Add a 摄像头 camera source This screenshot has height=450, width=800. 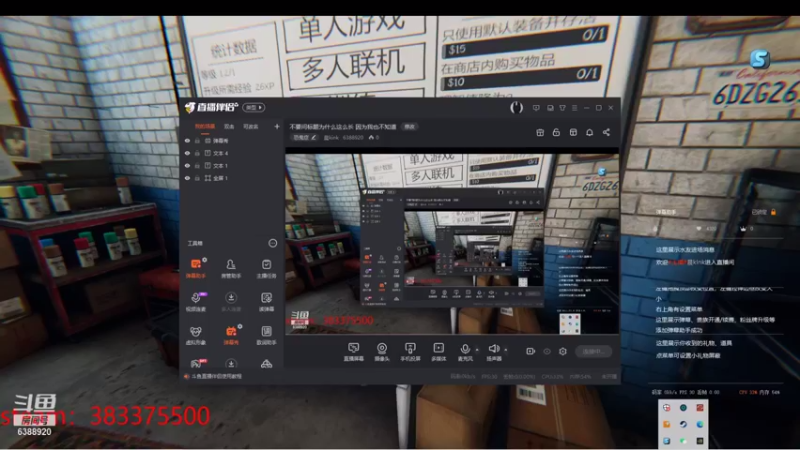382,352
